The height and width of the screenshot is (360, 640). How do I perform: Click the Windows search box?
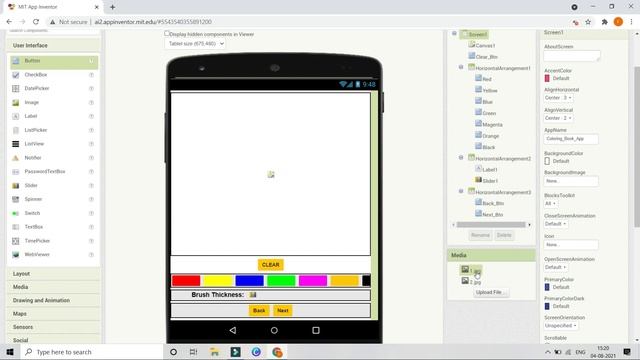92,352
